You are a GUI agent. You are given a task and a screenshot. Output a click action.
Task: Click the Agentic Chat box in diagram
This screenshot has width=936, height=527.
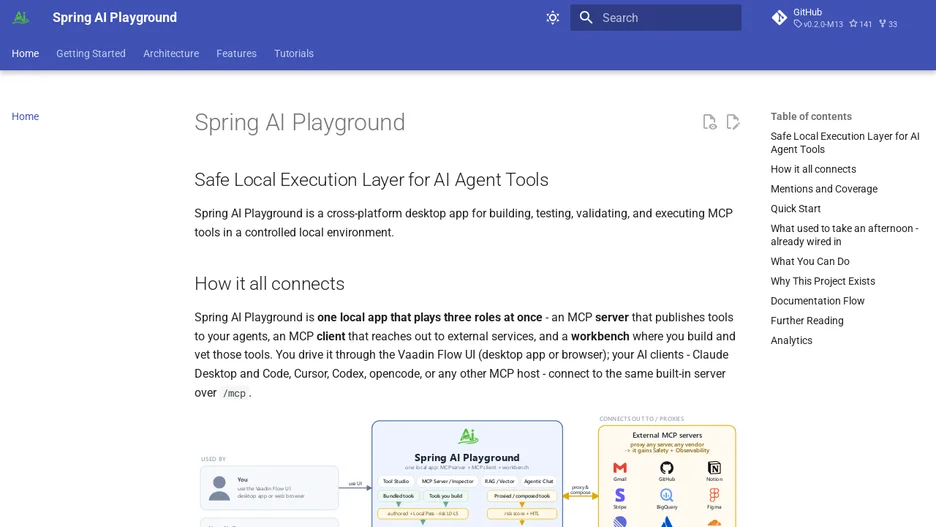pyautogui.click(x=538, y=481)
